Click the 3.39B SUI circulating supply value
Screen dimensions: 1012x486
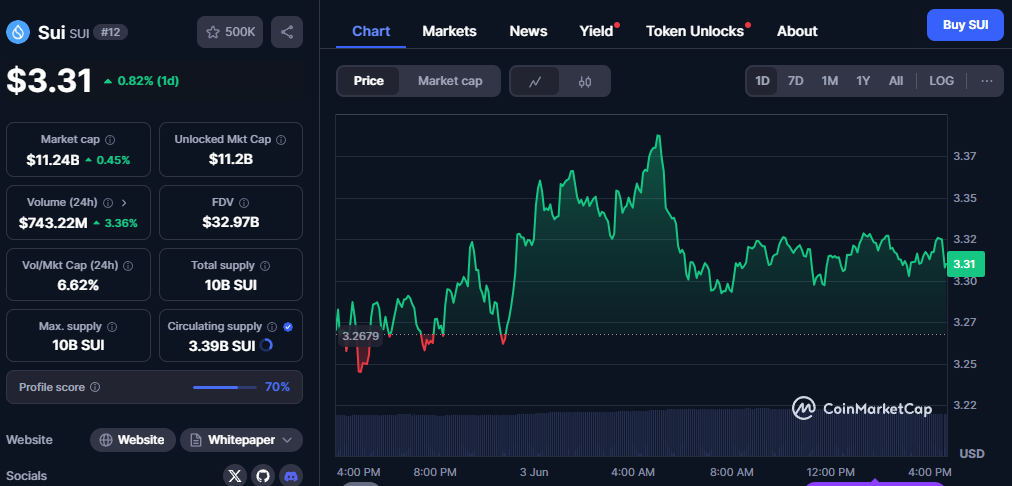(x=222, y=346)
